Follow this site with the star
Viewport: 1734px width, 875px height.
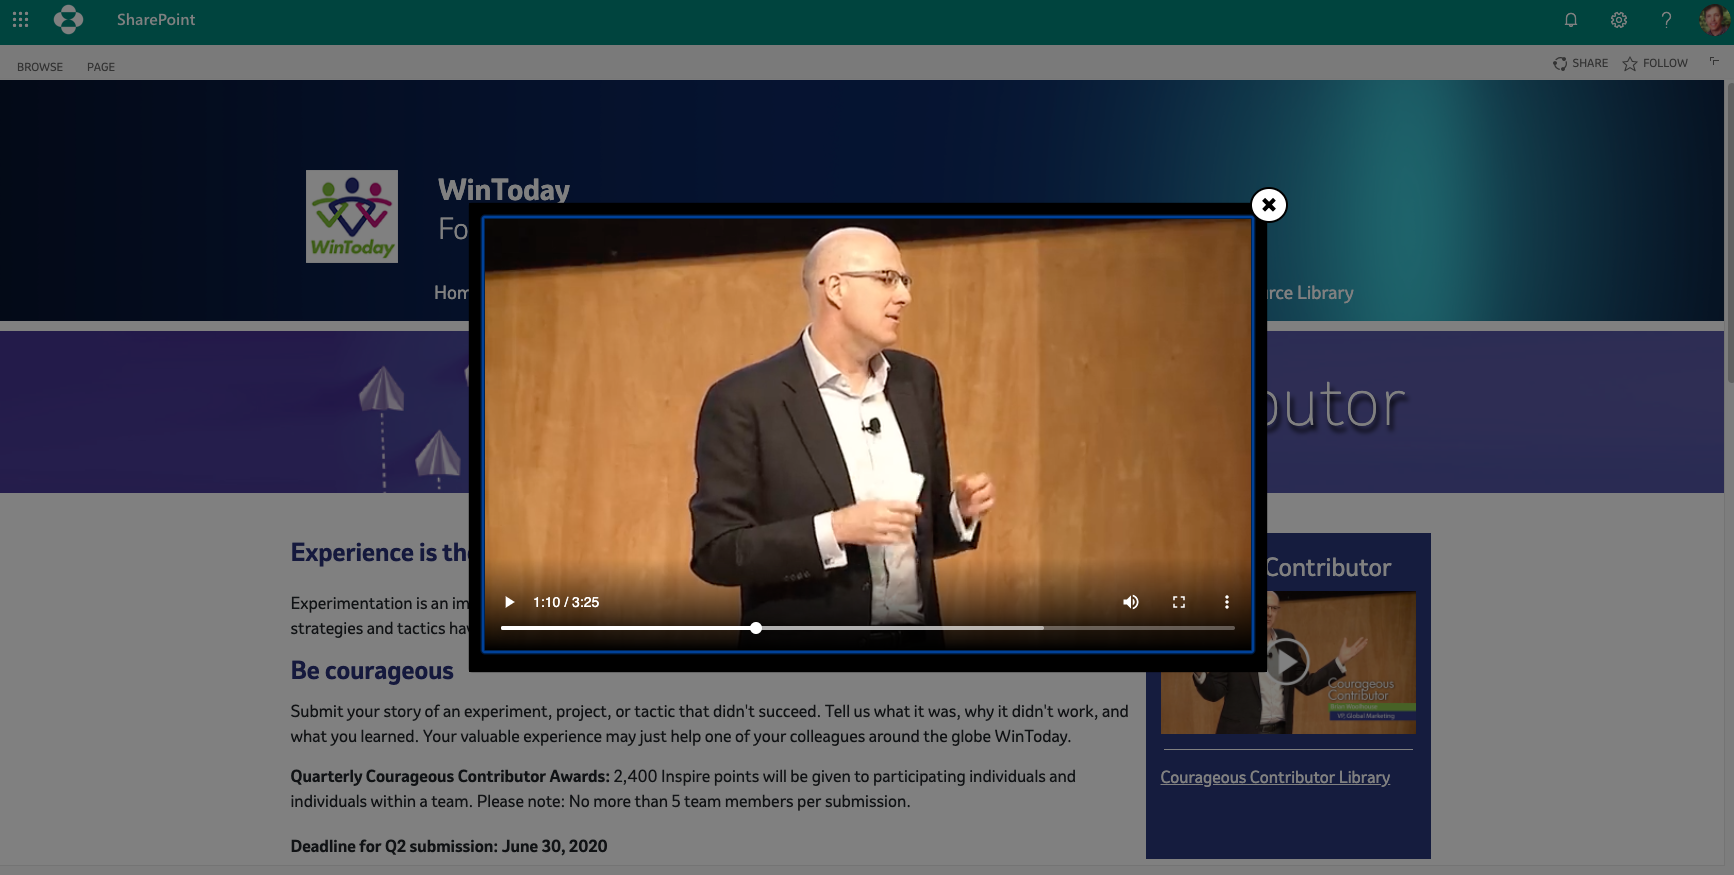click(1655, 63)
